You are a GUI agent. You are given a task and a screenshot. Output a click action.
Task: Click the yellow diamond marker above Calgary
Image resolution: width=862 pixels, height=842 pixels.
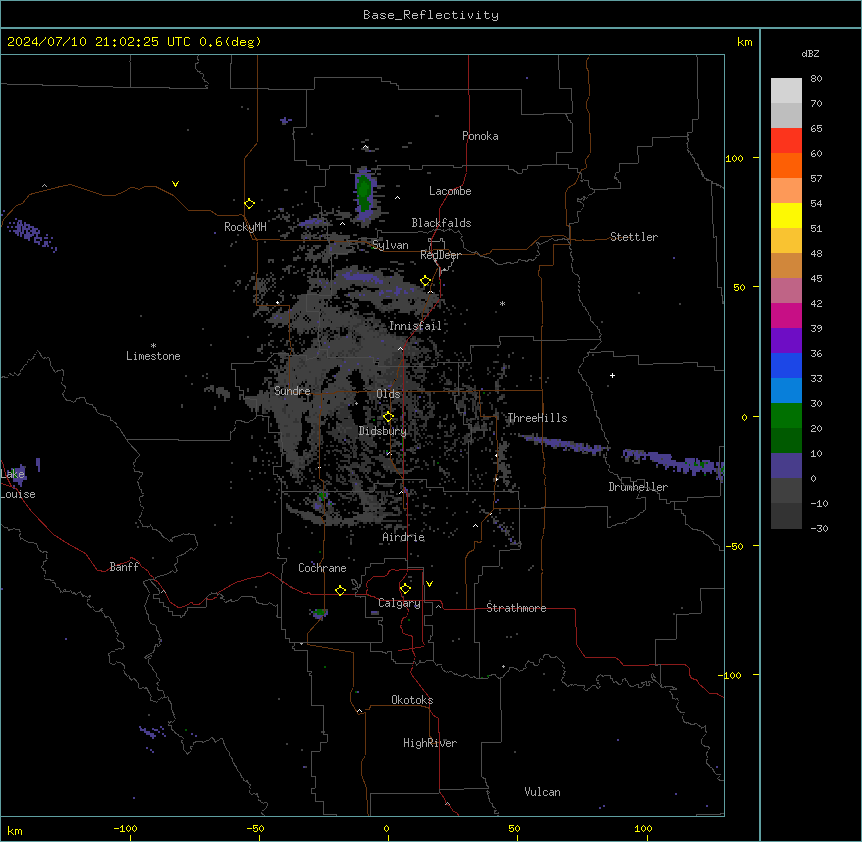[405, 589]
